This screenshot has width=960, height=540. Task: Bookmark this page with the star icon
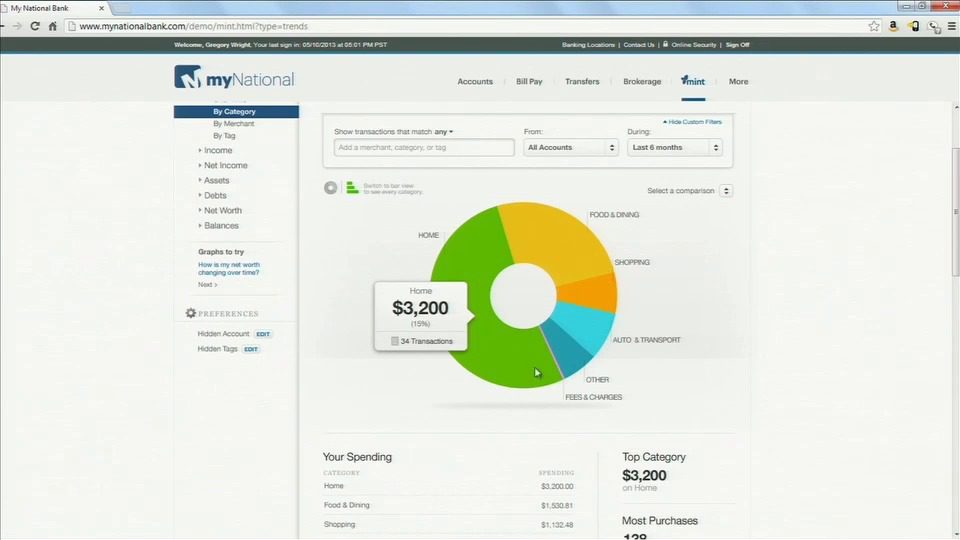pos(874,26)
